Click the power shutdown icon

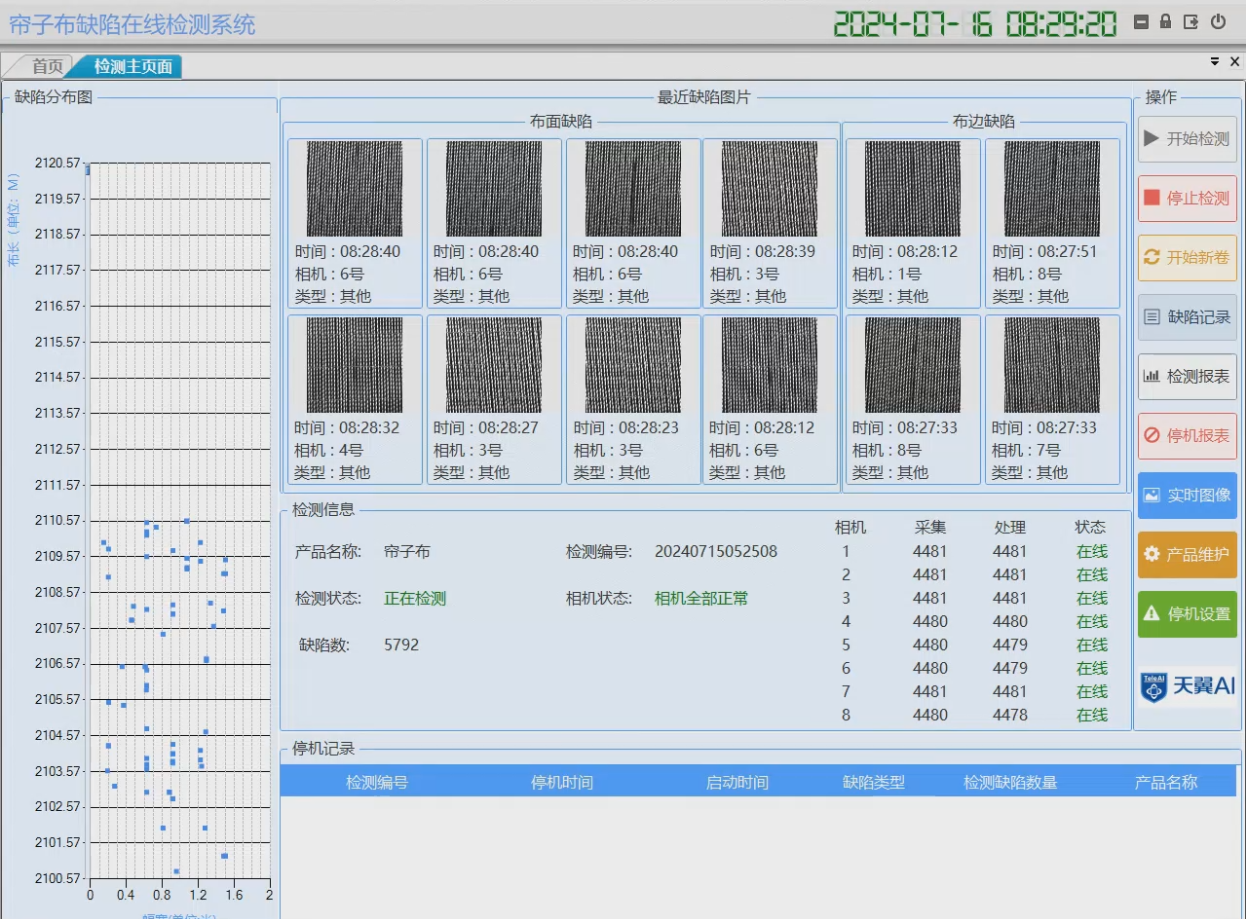pyautogui.click(x=1218, y=22)
